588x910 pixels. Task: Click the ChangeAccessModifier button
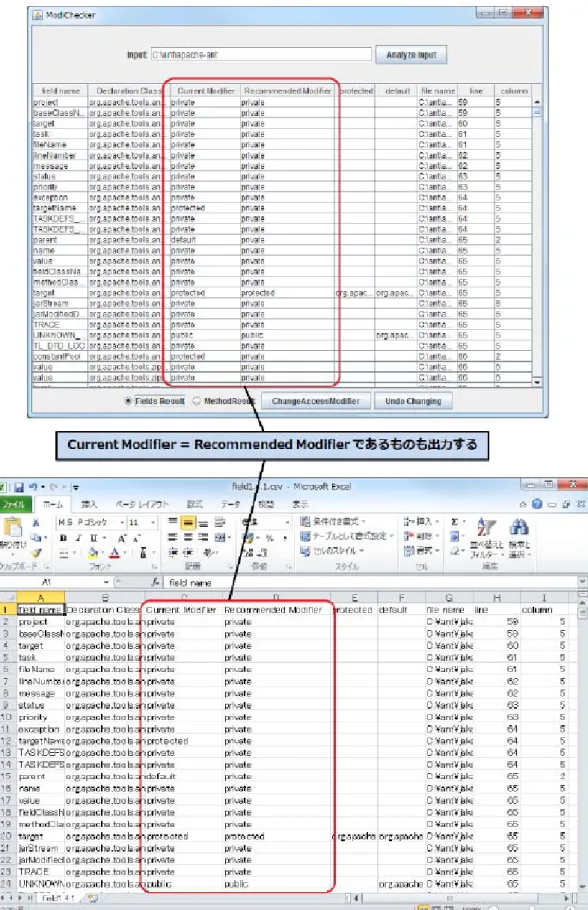[315, 401]
